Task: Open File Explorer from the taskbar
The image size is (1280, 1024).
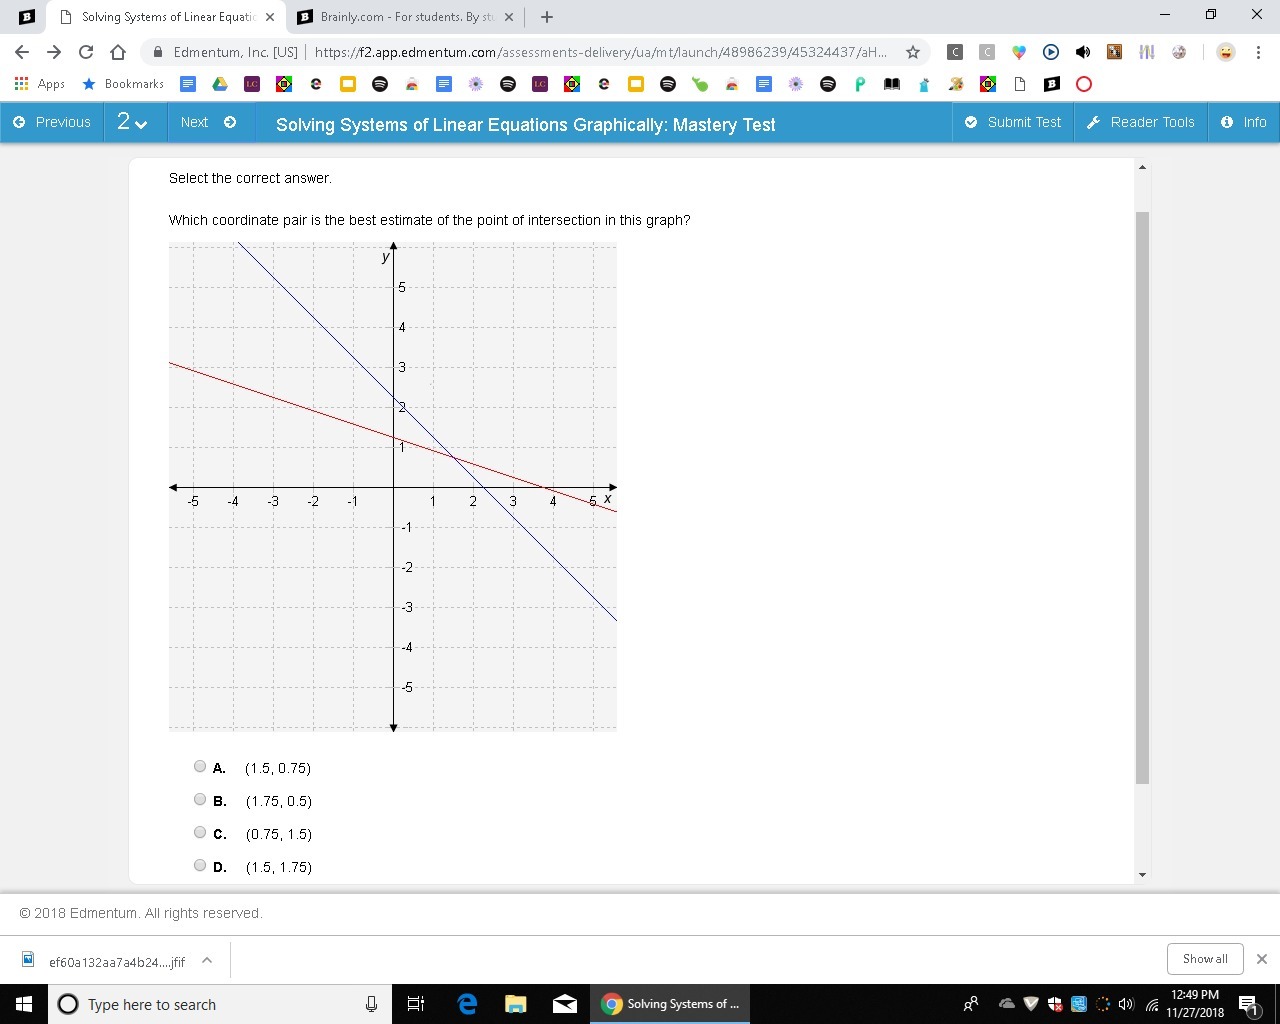Action: pyautogui.click(x=515, y=1003)
